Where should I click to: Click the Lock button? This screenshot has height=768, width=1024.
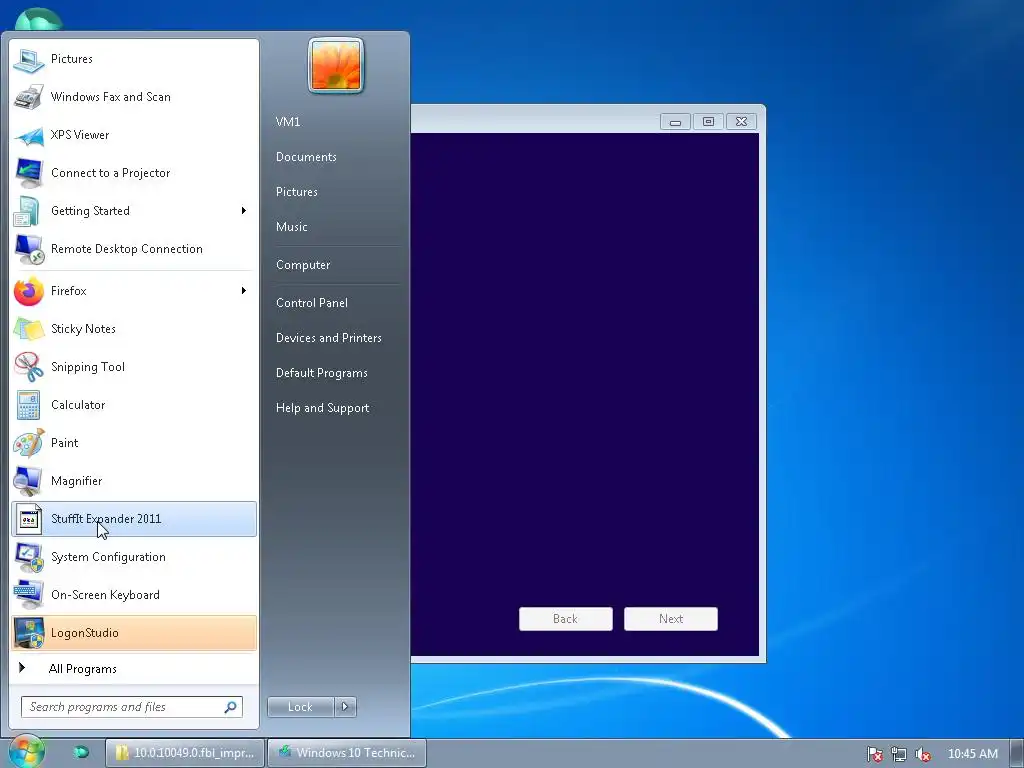[x=300, y=707]
